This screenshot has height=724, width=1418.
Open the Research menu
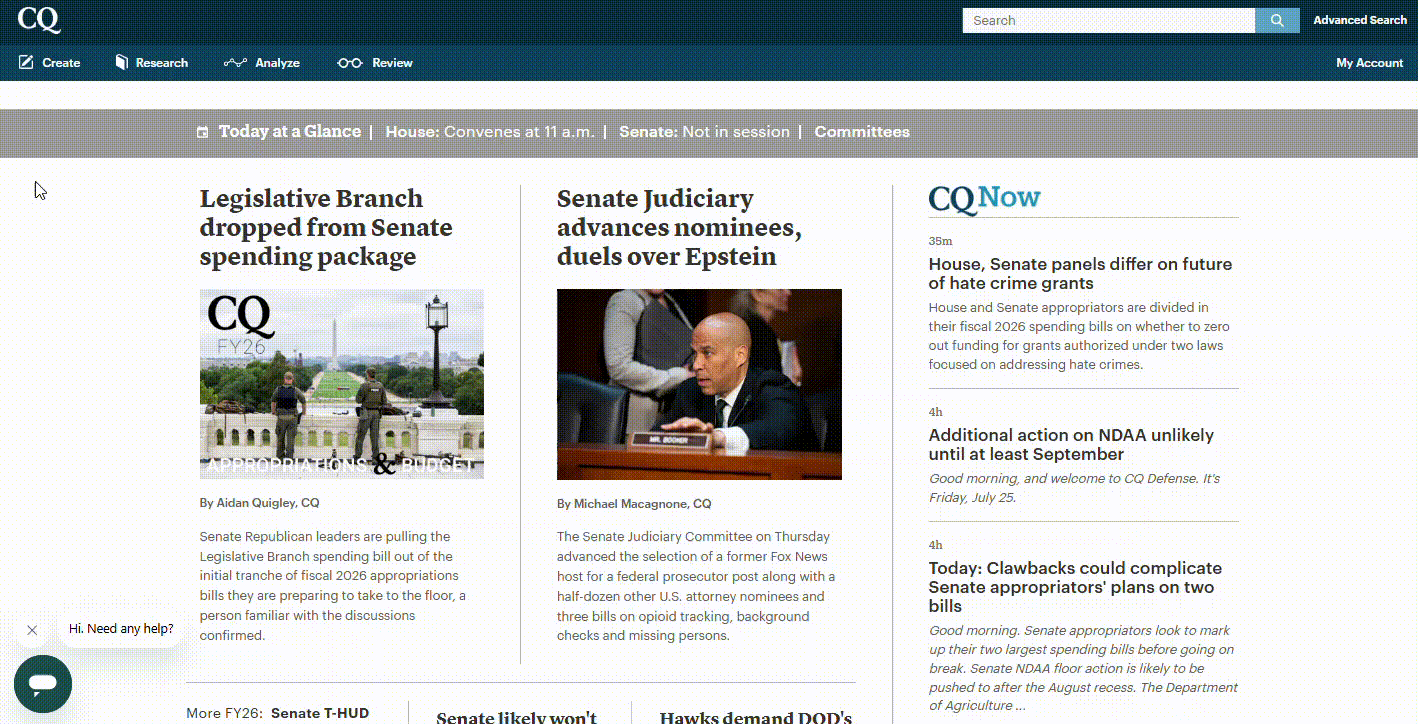(151, 62)
